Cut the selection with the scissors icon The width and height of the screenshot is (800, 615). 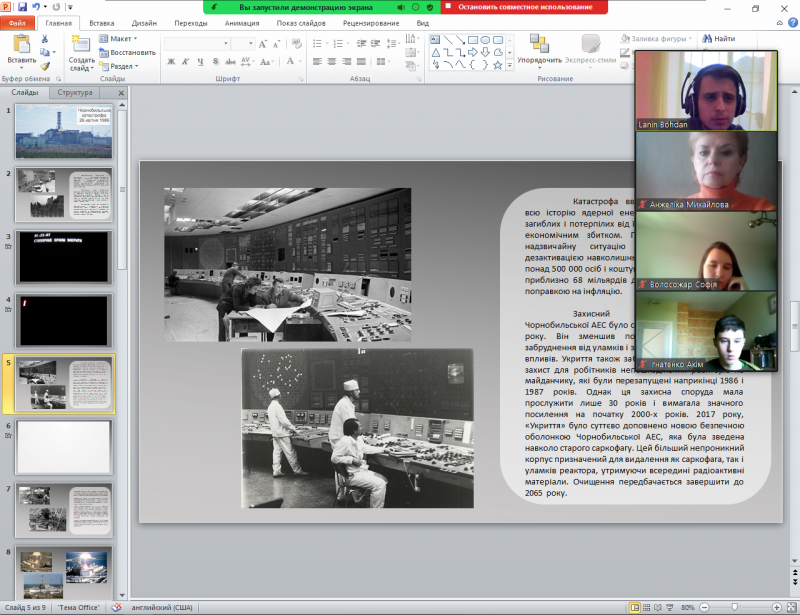[x=45, y=39]
